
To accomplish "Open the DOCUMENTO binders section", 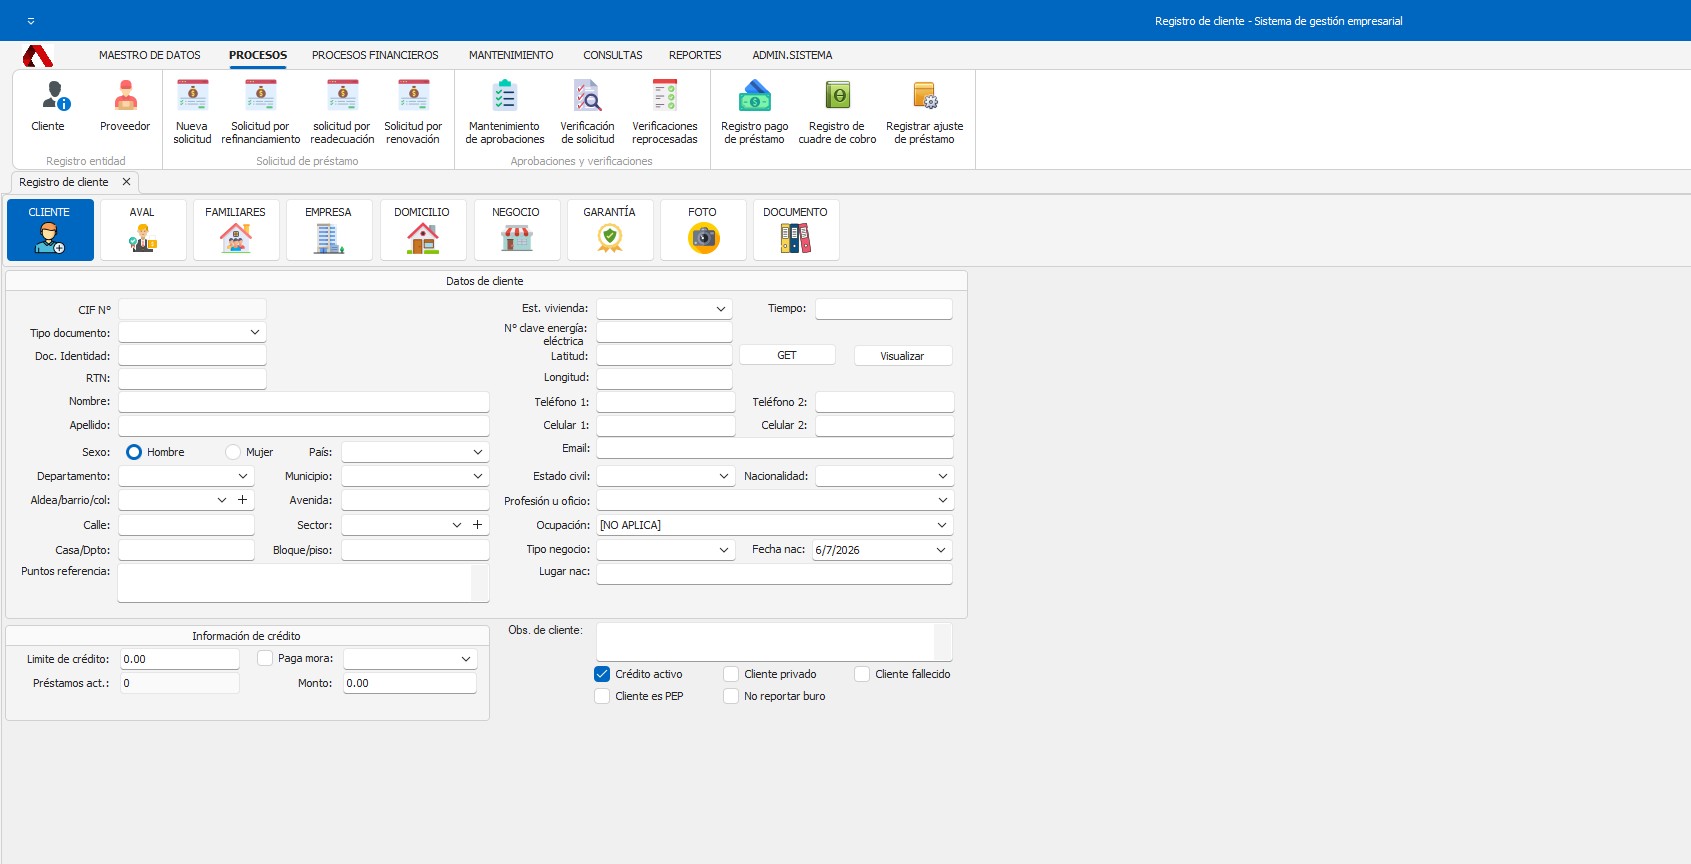I will [x=796, y=230].
